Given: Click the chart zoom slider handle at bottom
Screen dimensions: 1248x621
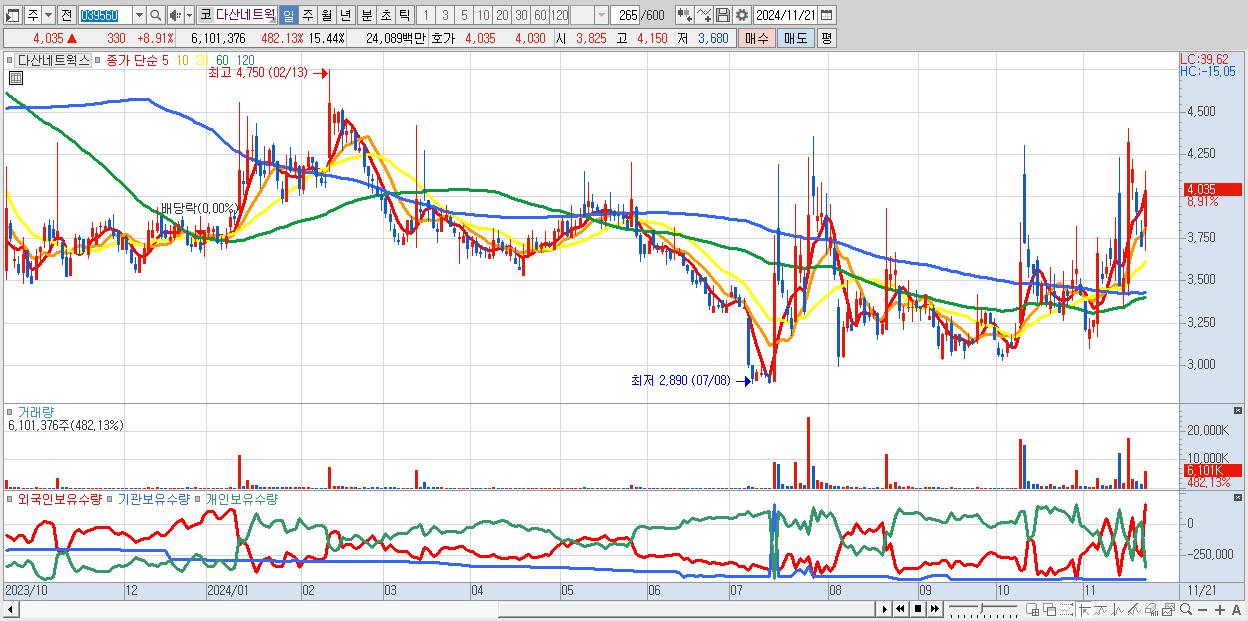Looking at the screenshot, I should (981, 609).
